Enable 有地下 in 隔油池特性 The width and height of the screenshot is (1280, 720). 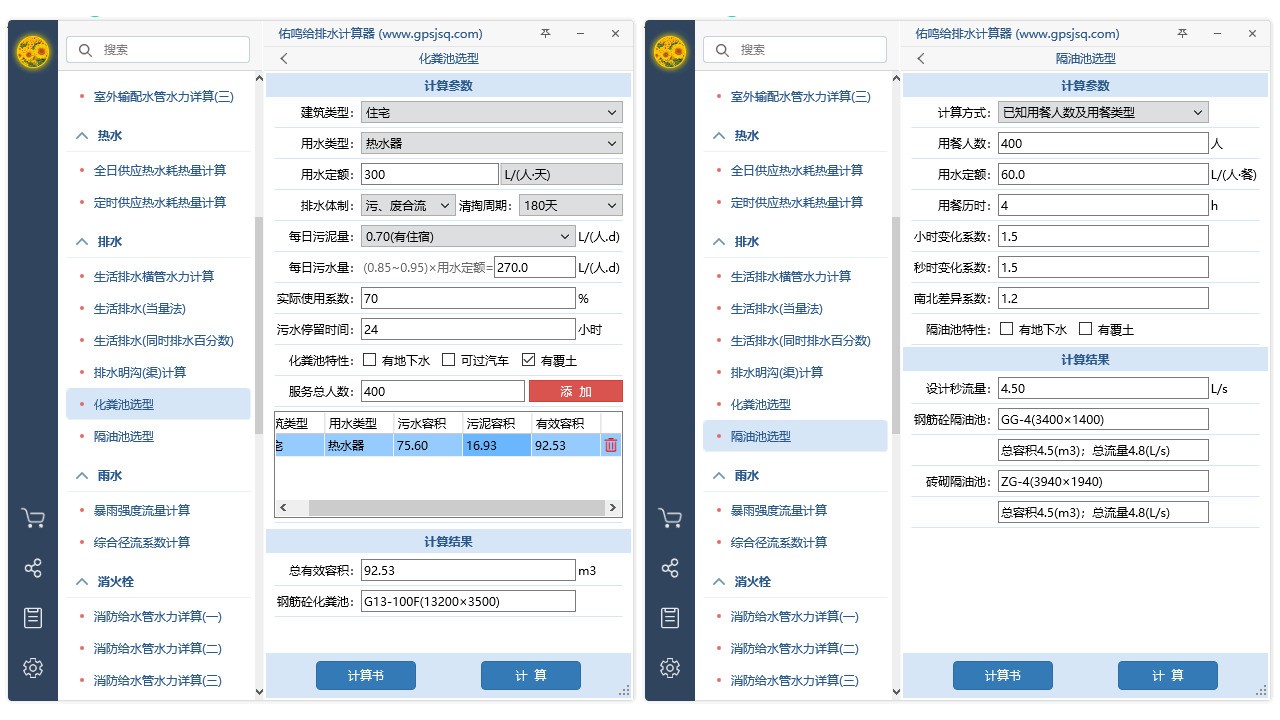[x=1007, y=328]
